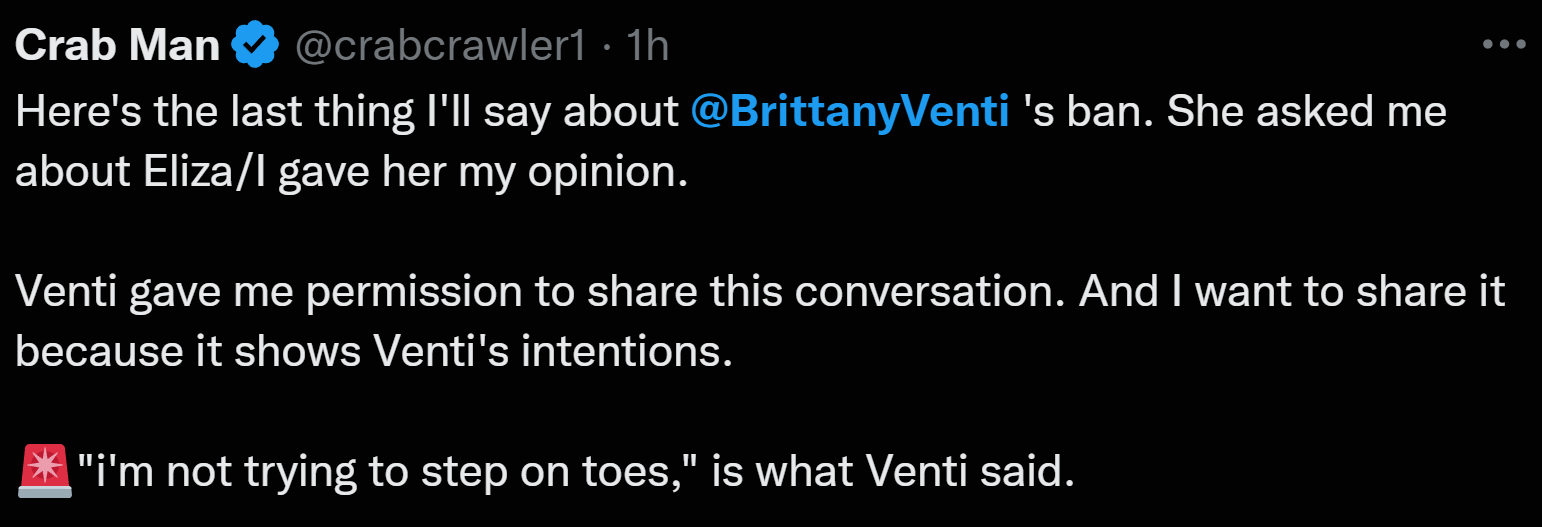
Task: Open the @BrittanyVenti mention link
Action: tap(850, 112)
